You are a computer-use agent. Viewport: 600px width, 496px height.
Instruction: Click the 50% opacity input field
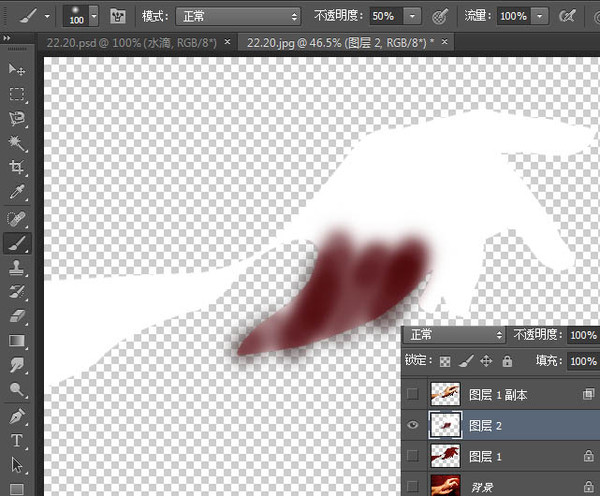coord(386,16)
